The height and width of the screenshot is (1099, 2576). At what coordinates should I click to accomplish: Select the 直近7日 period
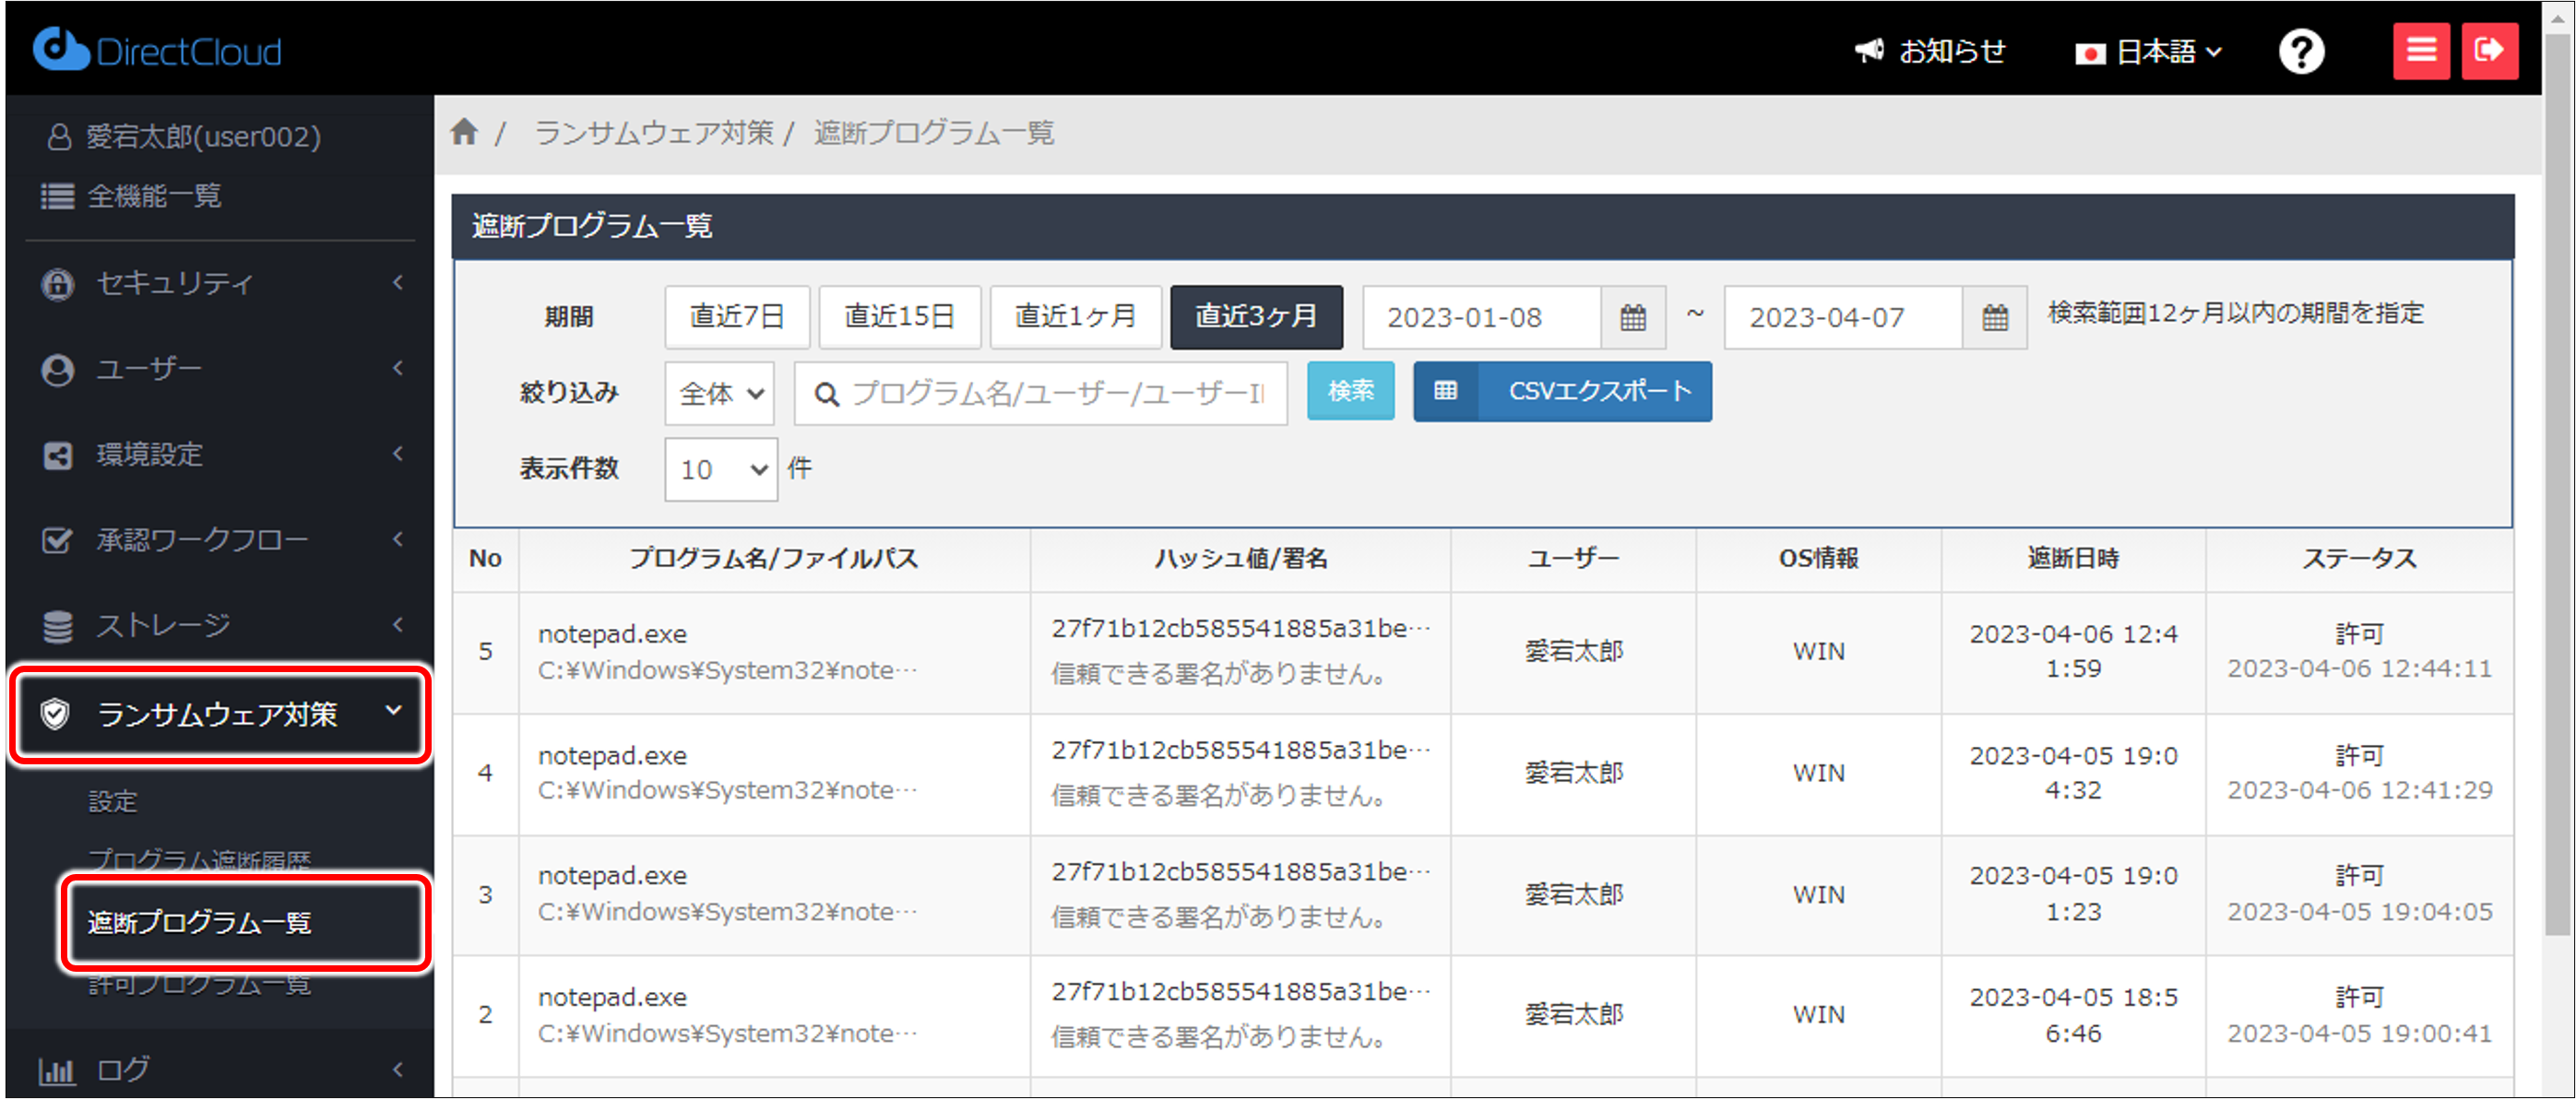click(x=737, y=317)
